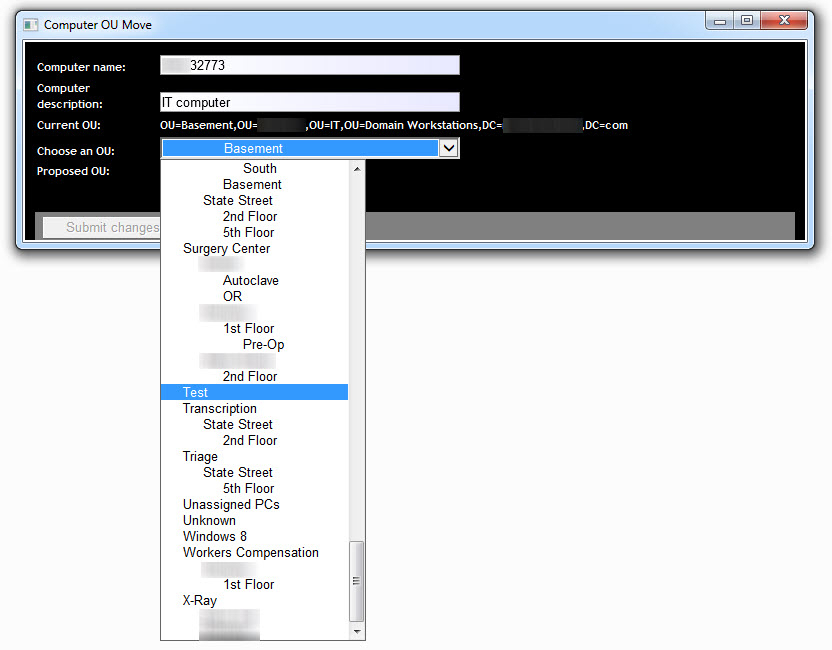Select 'X-Ray' at the list bottom
This screenshot has height=650, width=832.
coord(199,600)
